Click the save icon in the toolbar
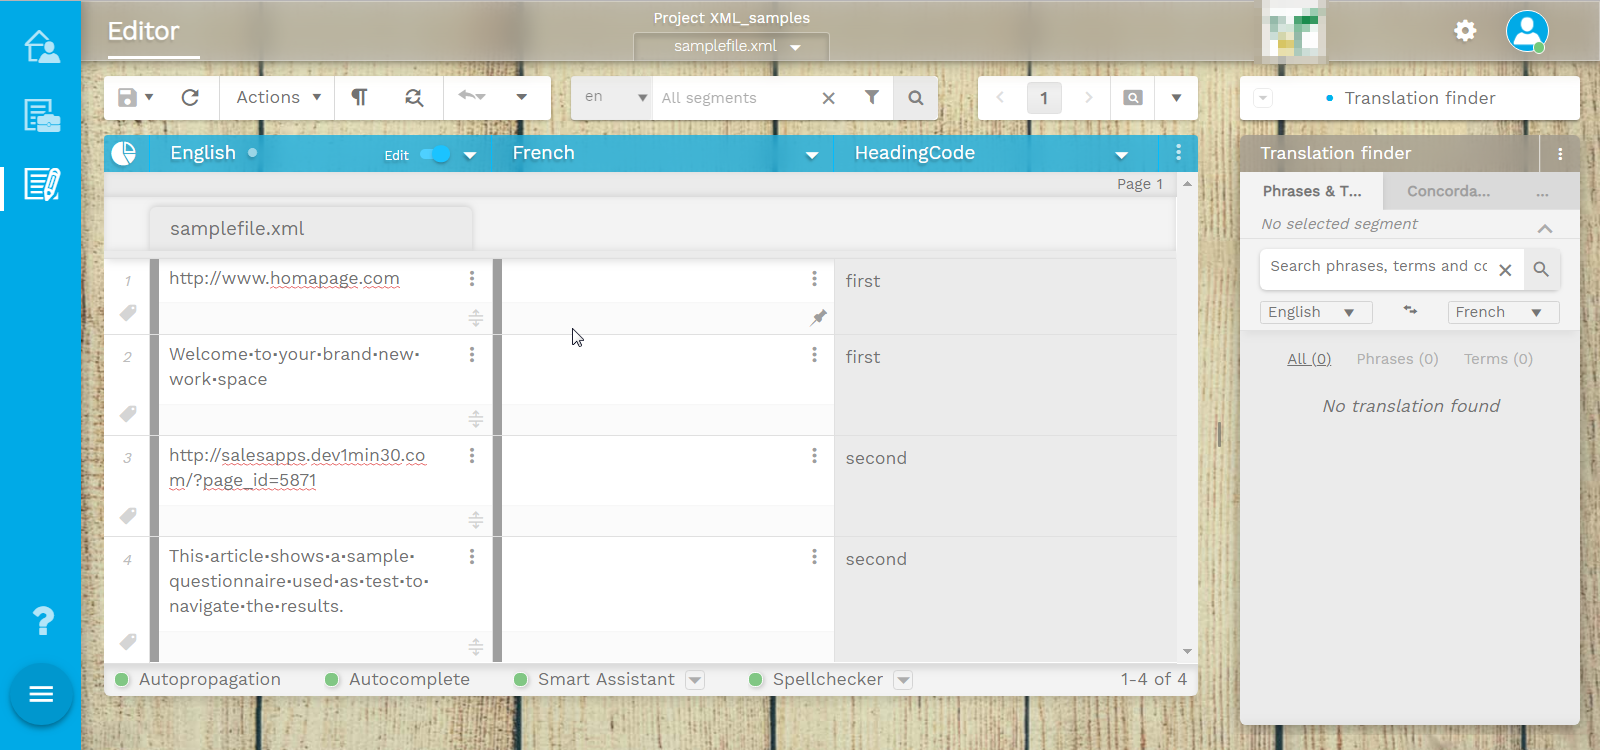 coord(128,97)
